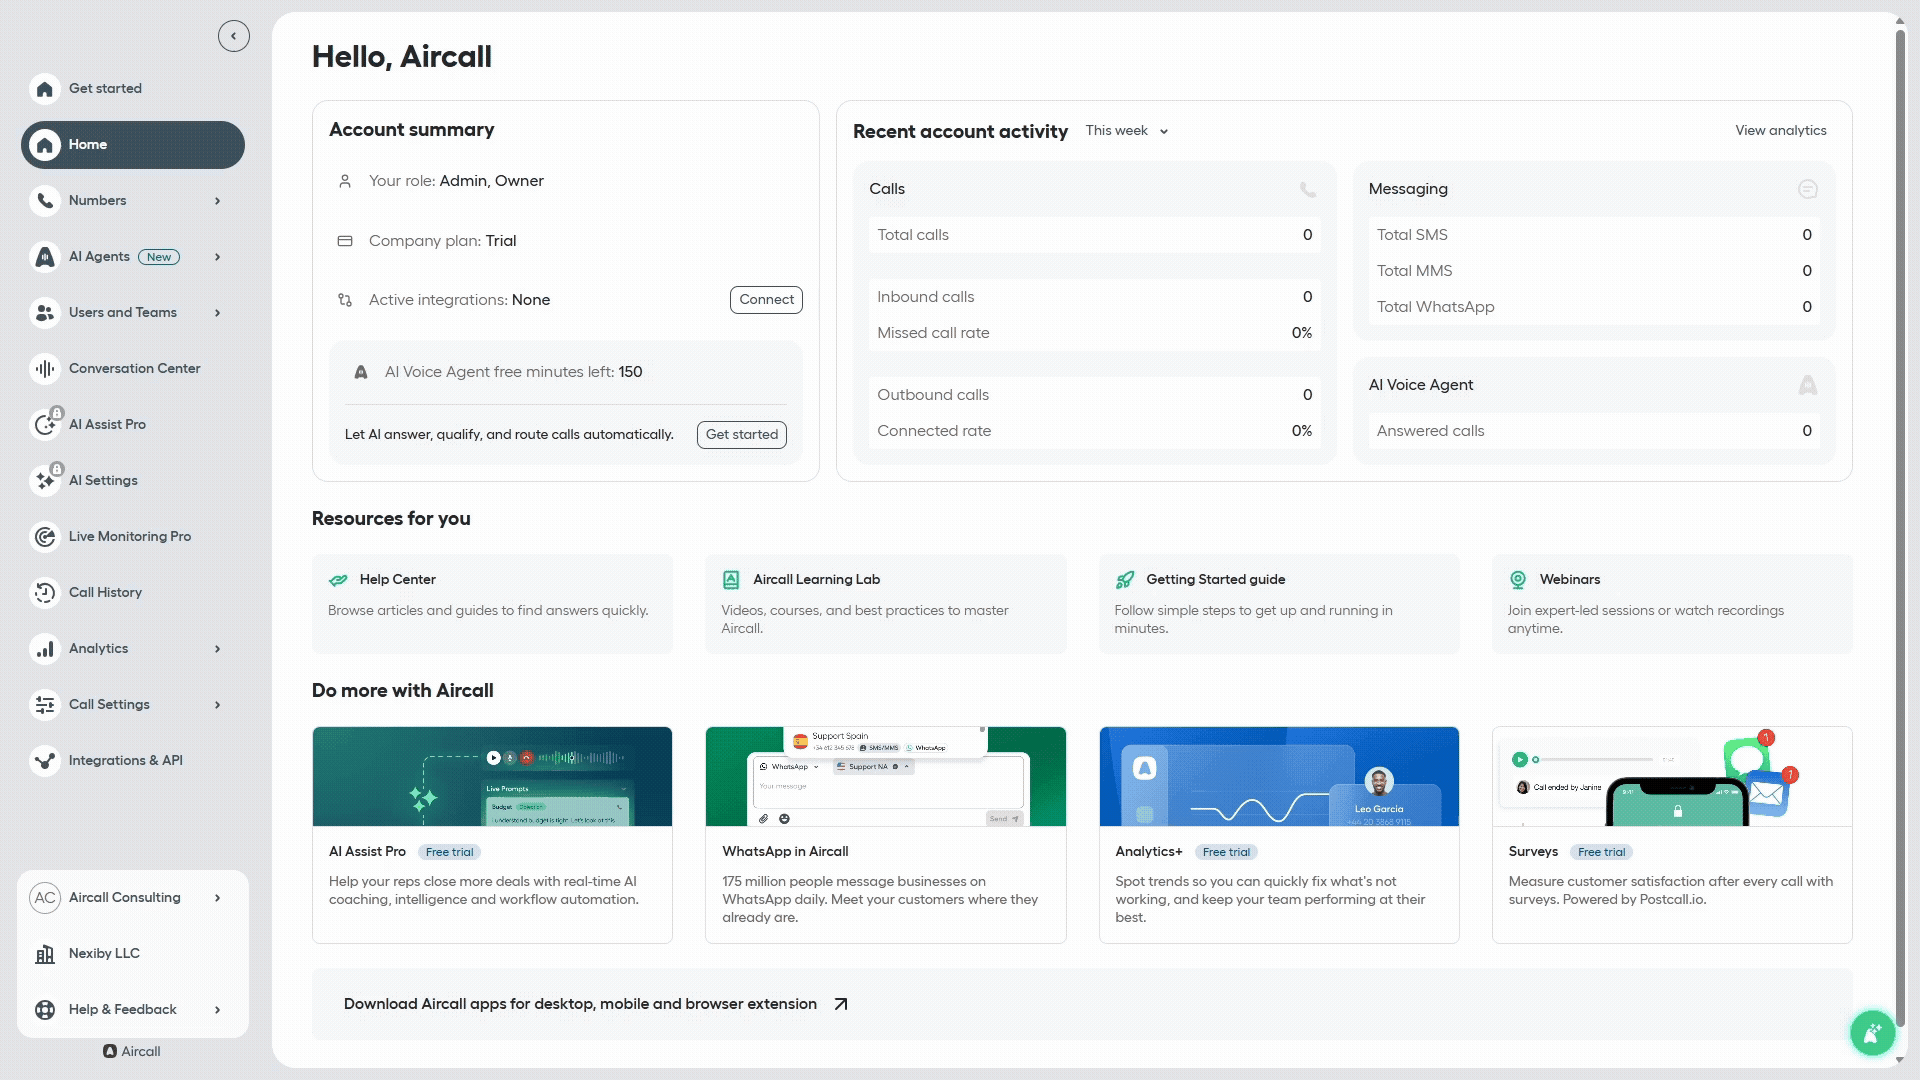Click the Live Monitoring Pro icon
This screenshot has height=1080, width=1920.
click(x=44, y=537)
